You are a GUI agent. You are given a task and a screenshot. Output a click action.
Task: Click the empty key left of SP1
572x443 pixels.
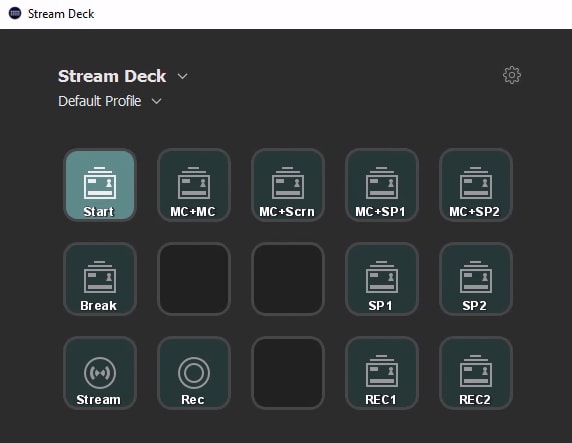coord(288,279)
